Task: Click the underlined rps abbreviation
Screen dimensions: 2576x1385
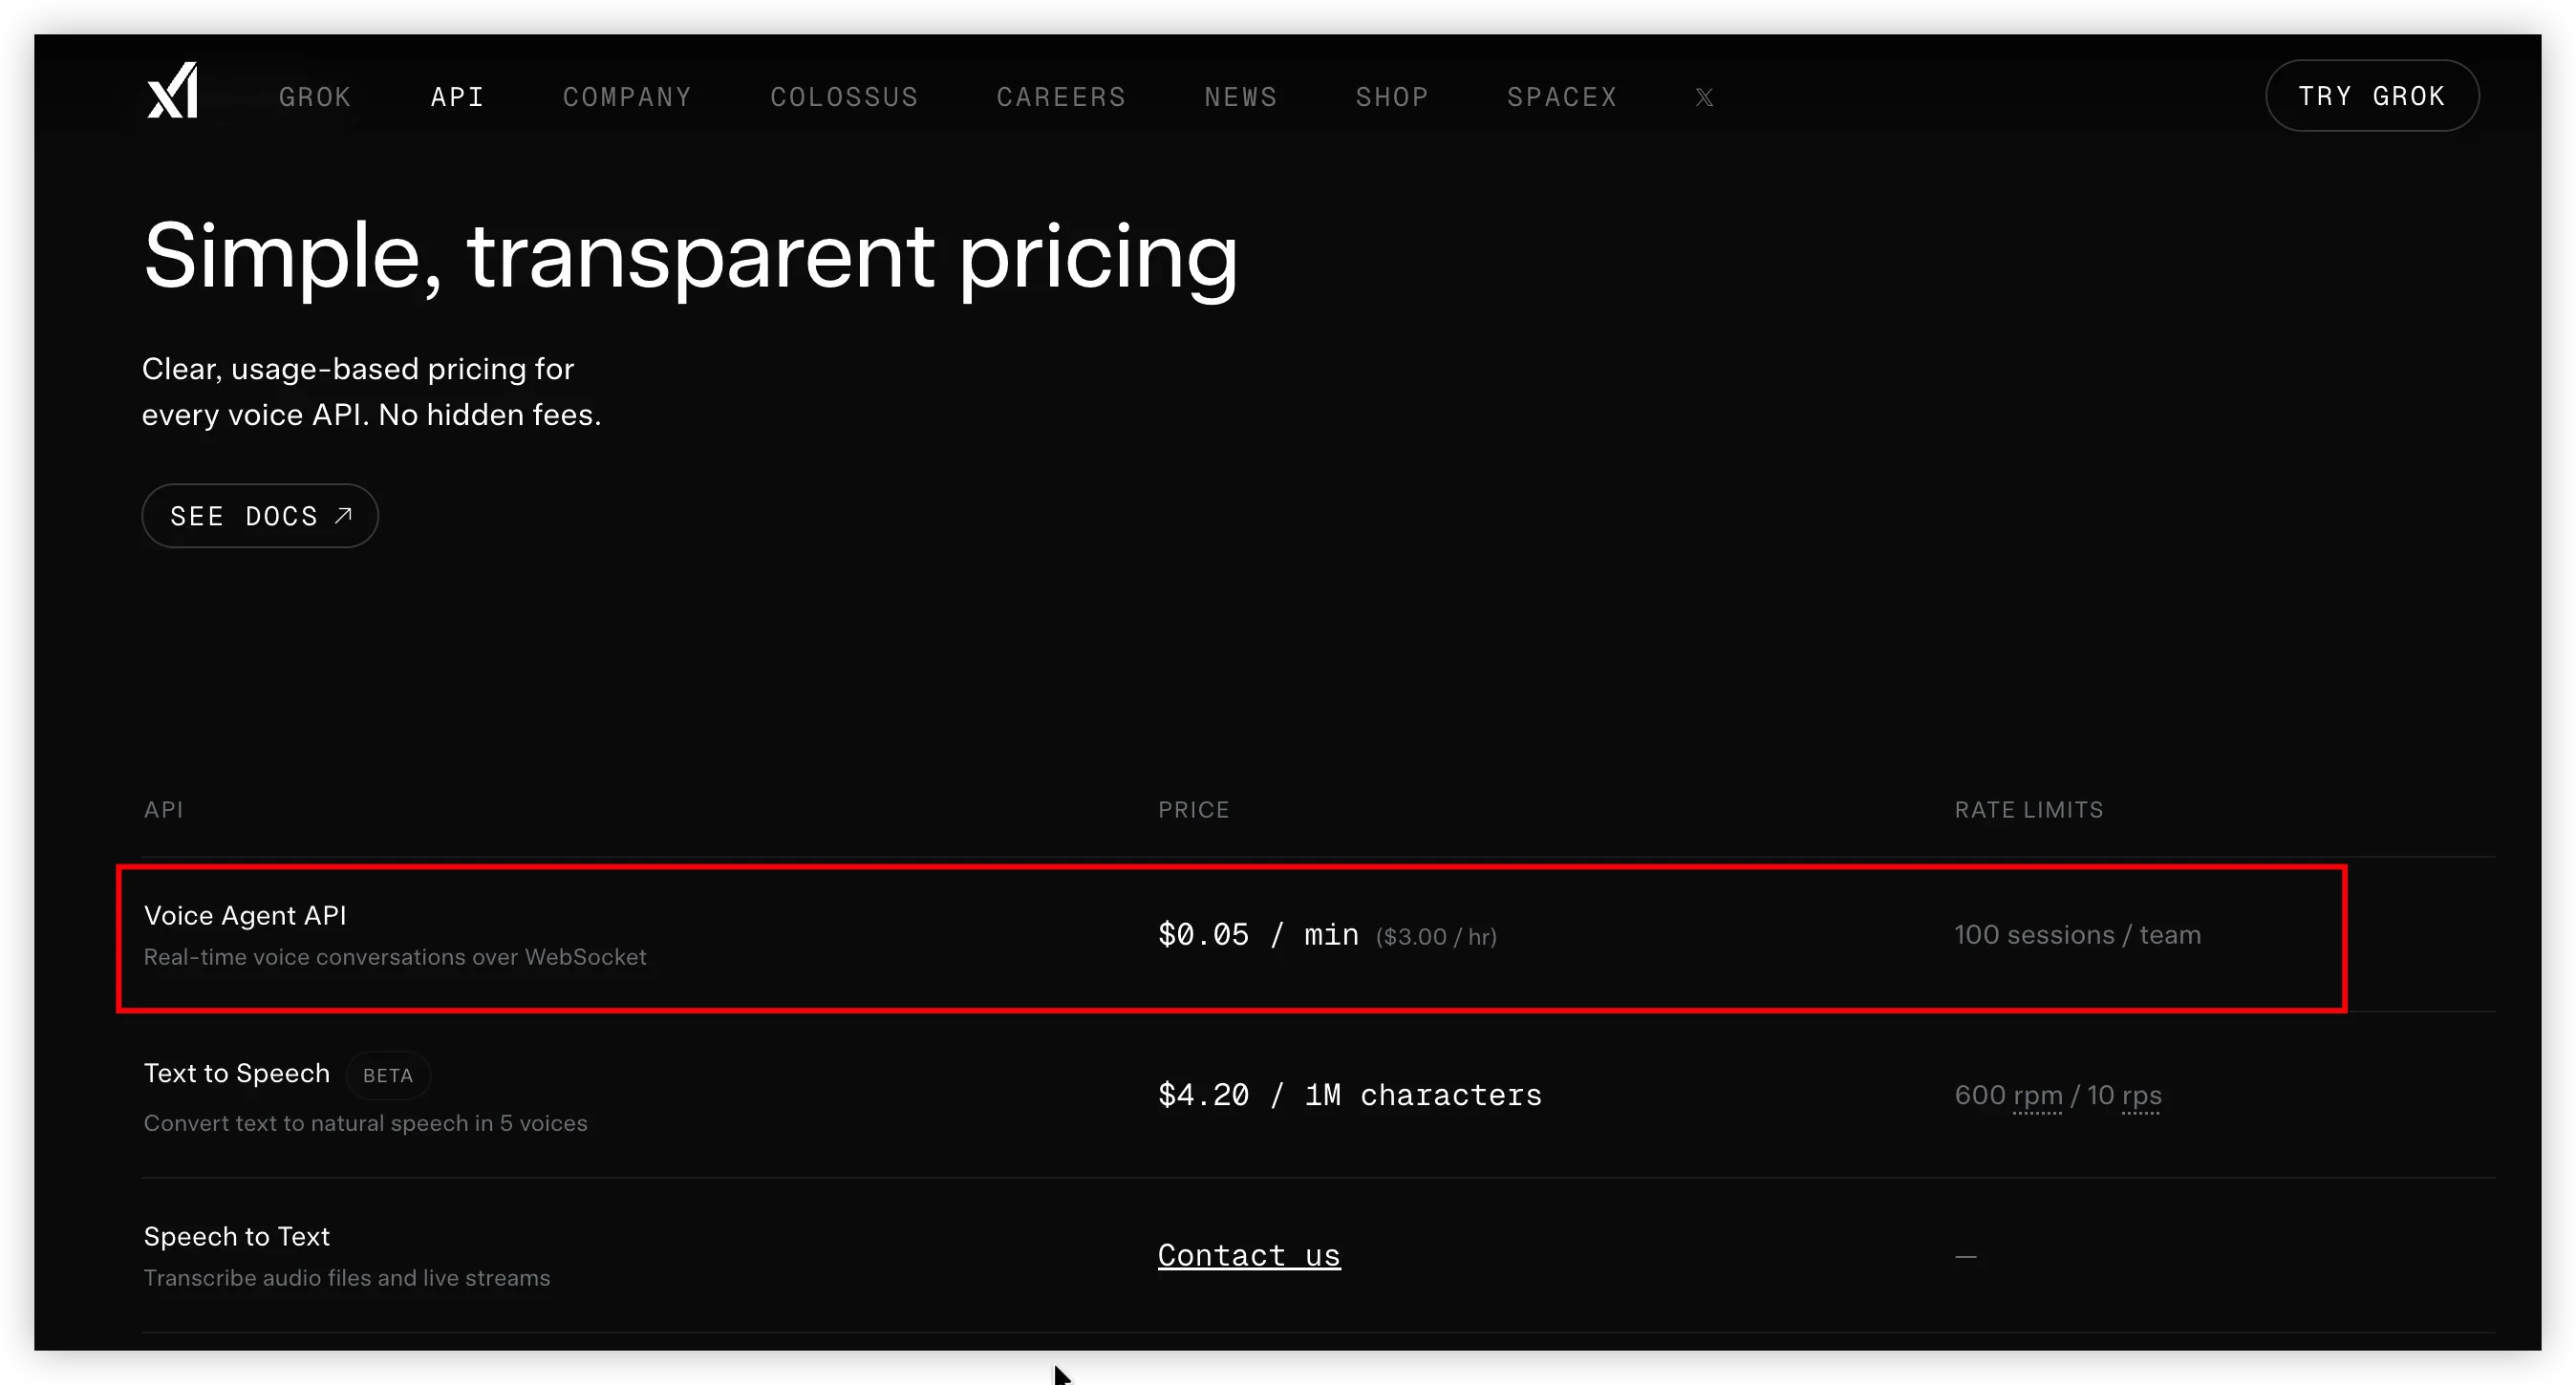Action: click(x=2141, y=1095)
